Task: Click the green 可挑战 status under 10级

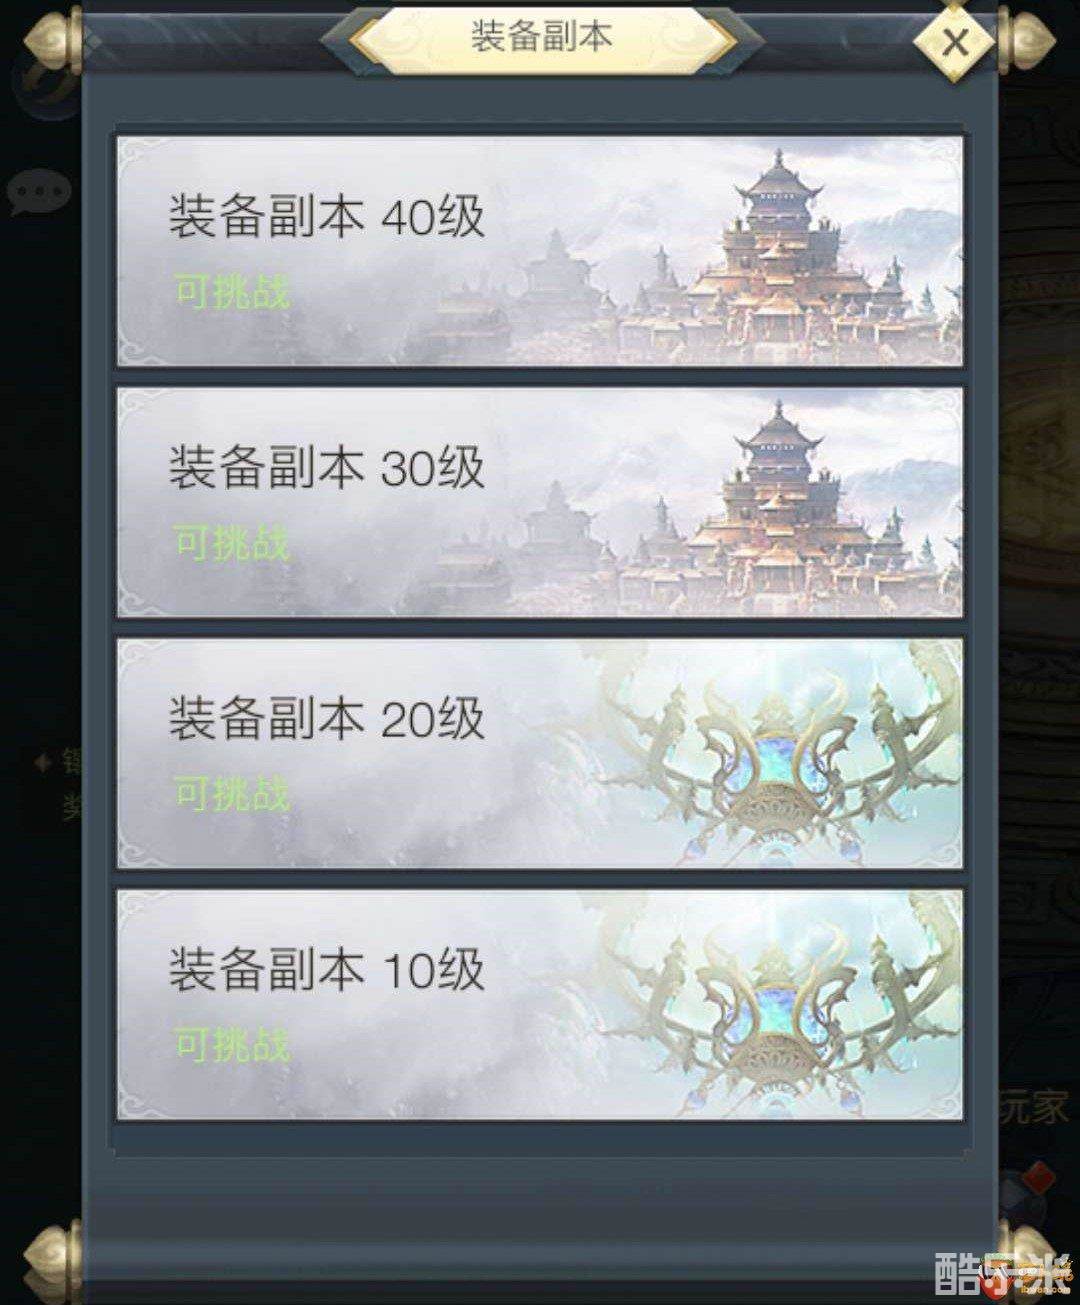Action: pos(232,1045)
